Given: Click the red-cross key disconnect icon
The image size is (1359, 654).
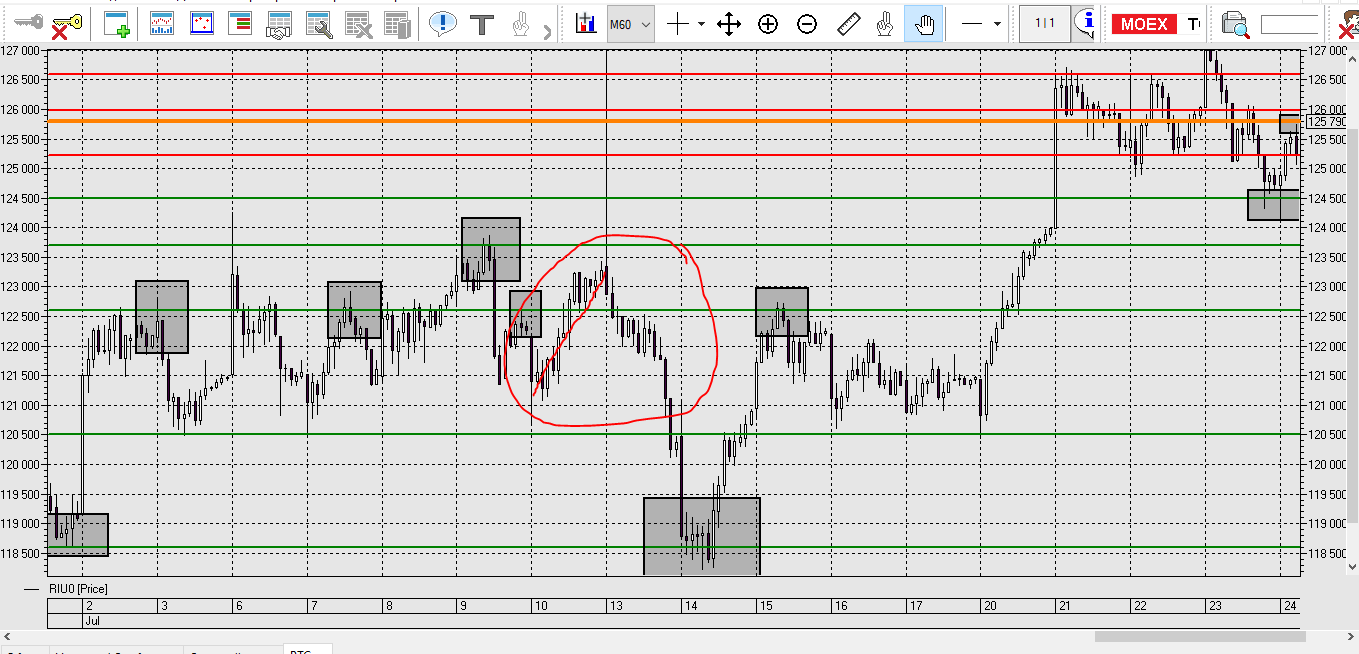Looking at the screenshot, I should 66,25.
